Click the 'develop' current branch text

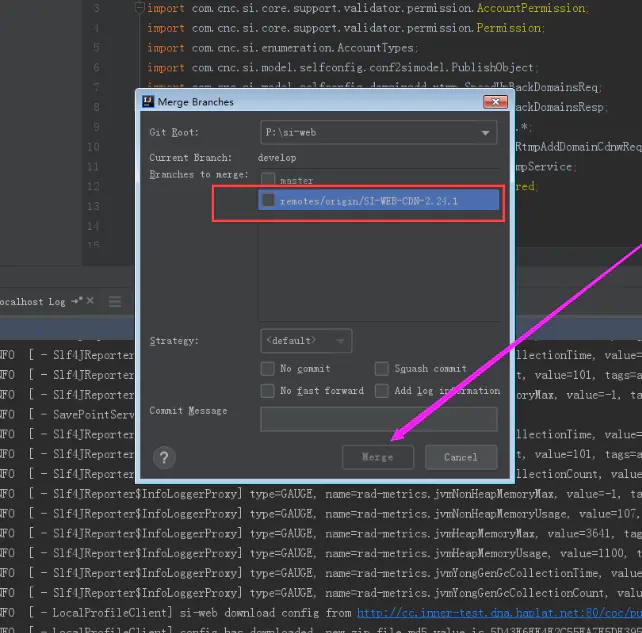tap(277, 158)
